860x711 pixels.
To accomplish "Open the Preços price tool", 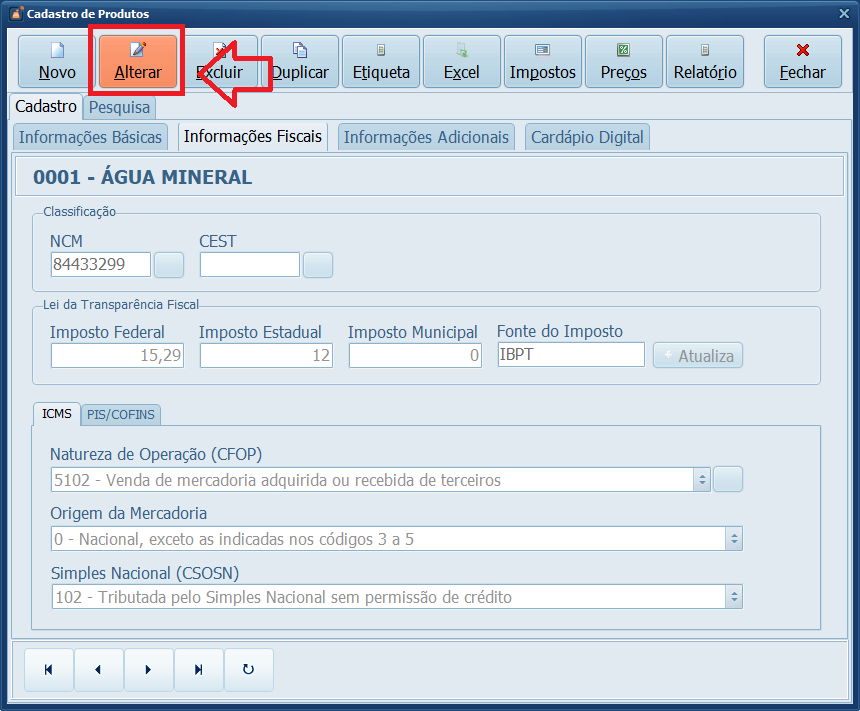I will pyautogui.click(x=624, y=61).
